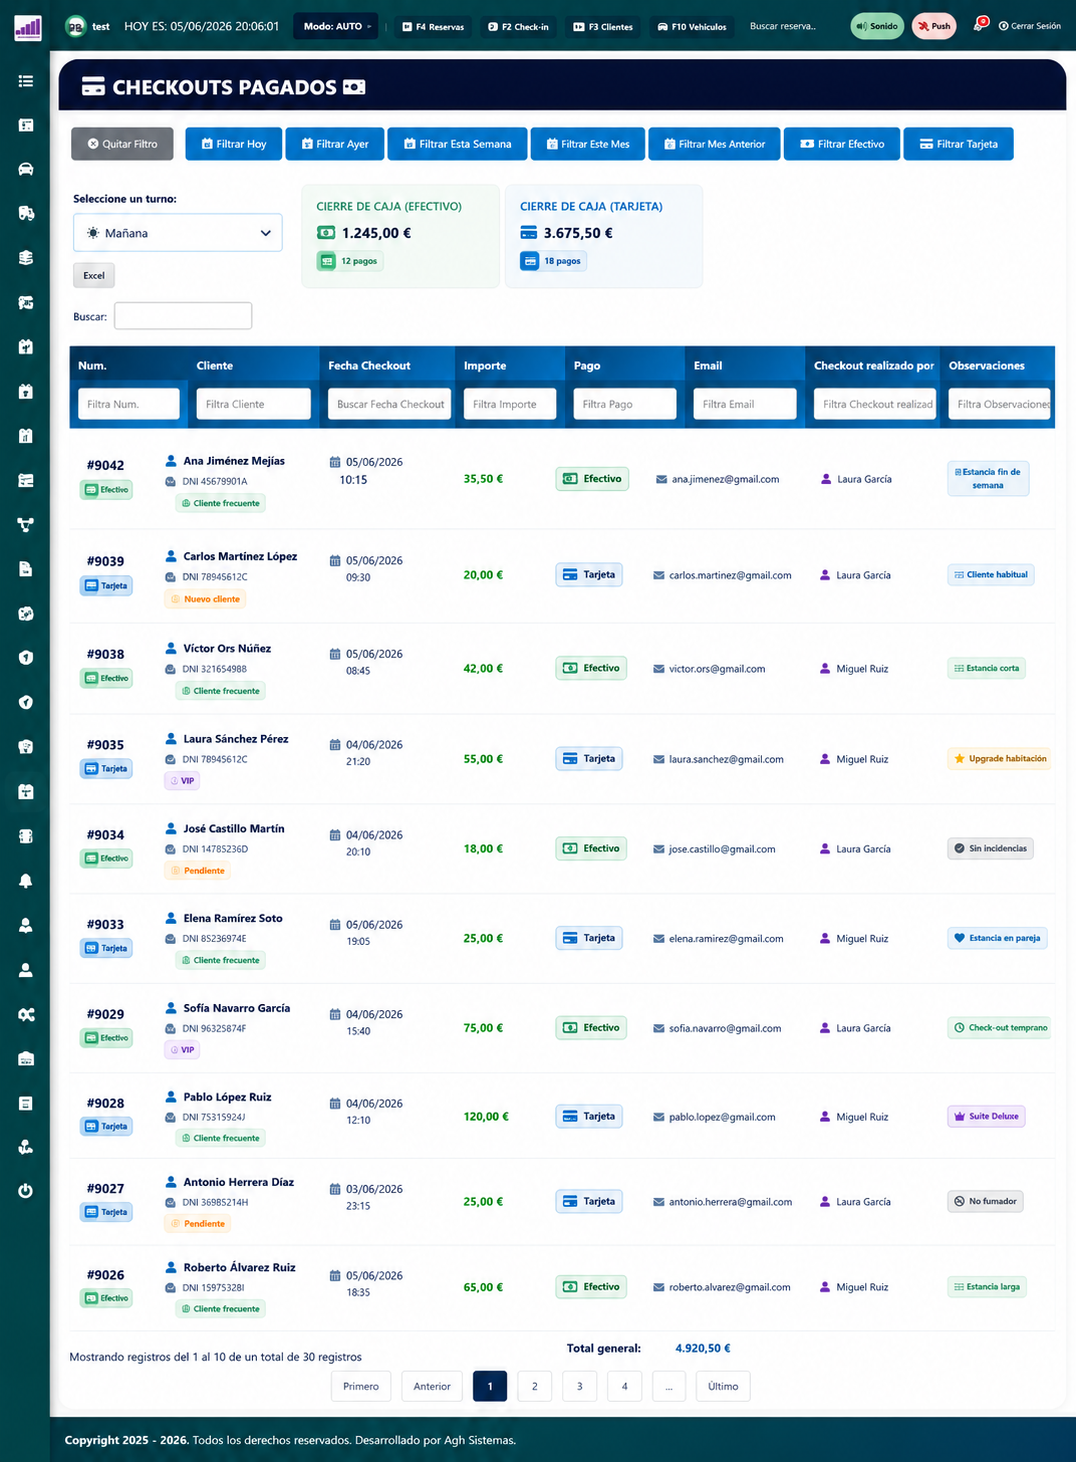The image size is (1076, 1462).
Task: Remove filter with Quitar Filtro
Action: point(122,144)
